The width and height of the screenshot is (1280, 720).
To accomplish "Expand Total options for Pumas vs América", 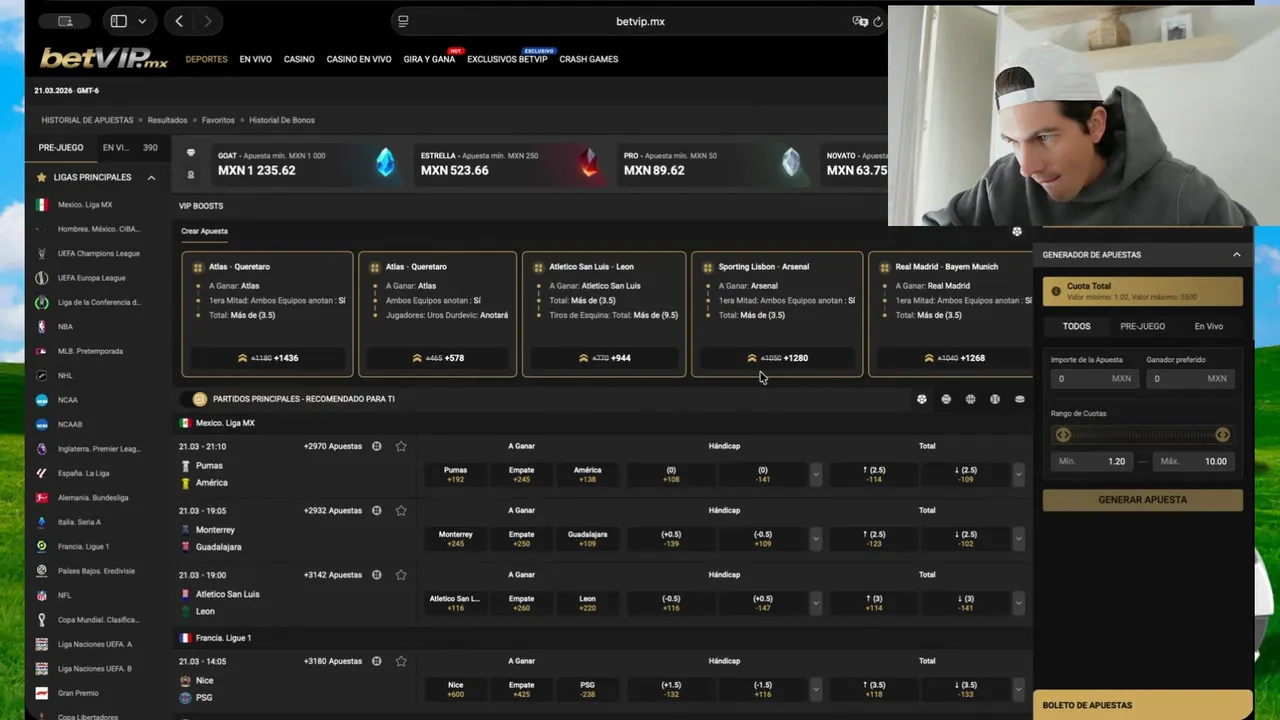I will [x=1018, y=475].
